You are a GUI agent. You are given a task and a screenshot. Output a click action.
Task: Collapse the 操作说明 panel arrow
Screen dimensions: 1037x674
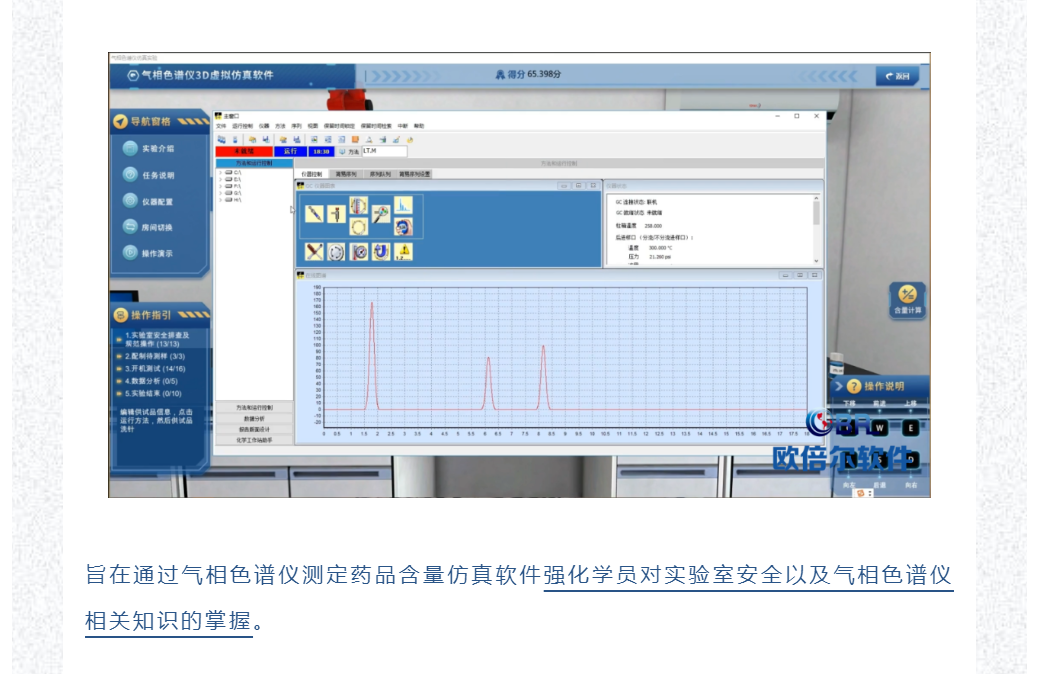point(839,386)
